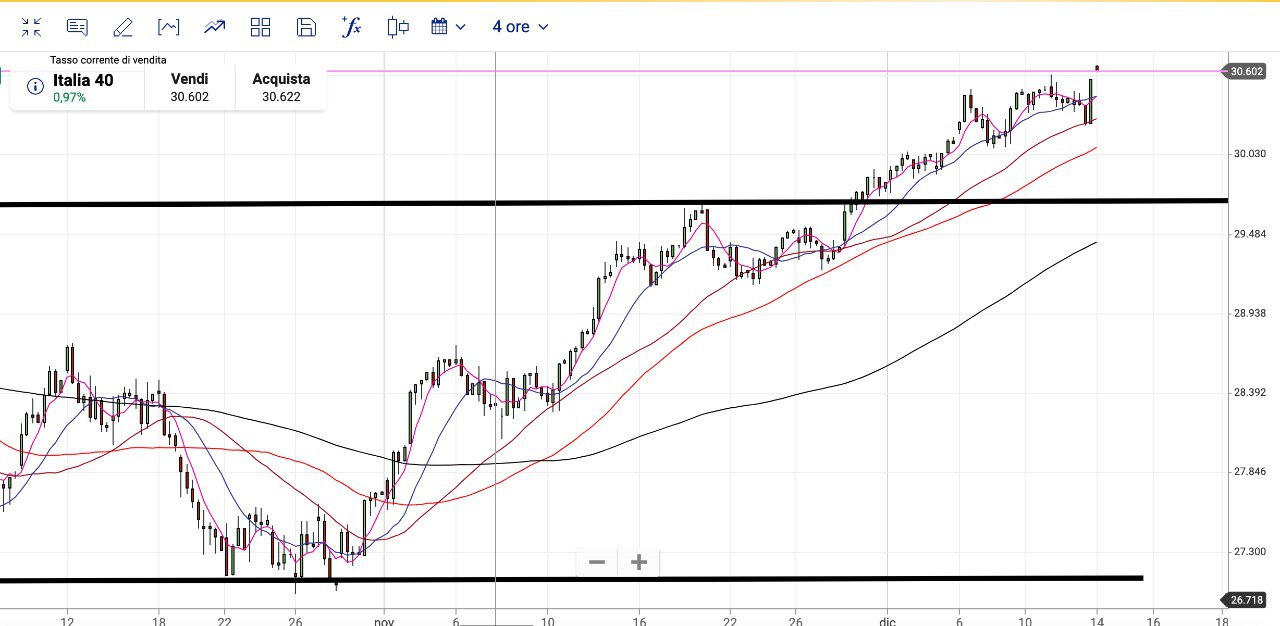Click Vendi at 30.602

click(x=190, y=88)
